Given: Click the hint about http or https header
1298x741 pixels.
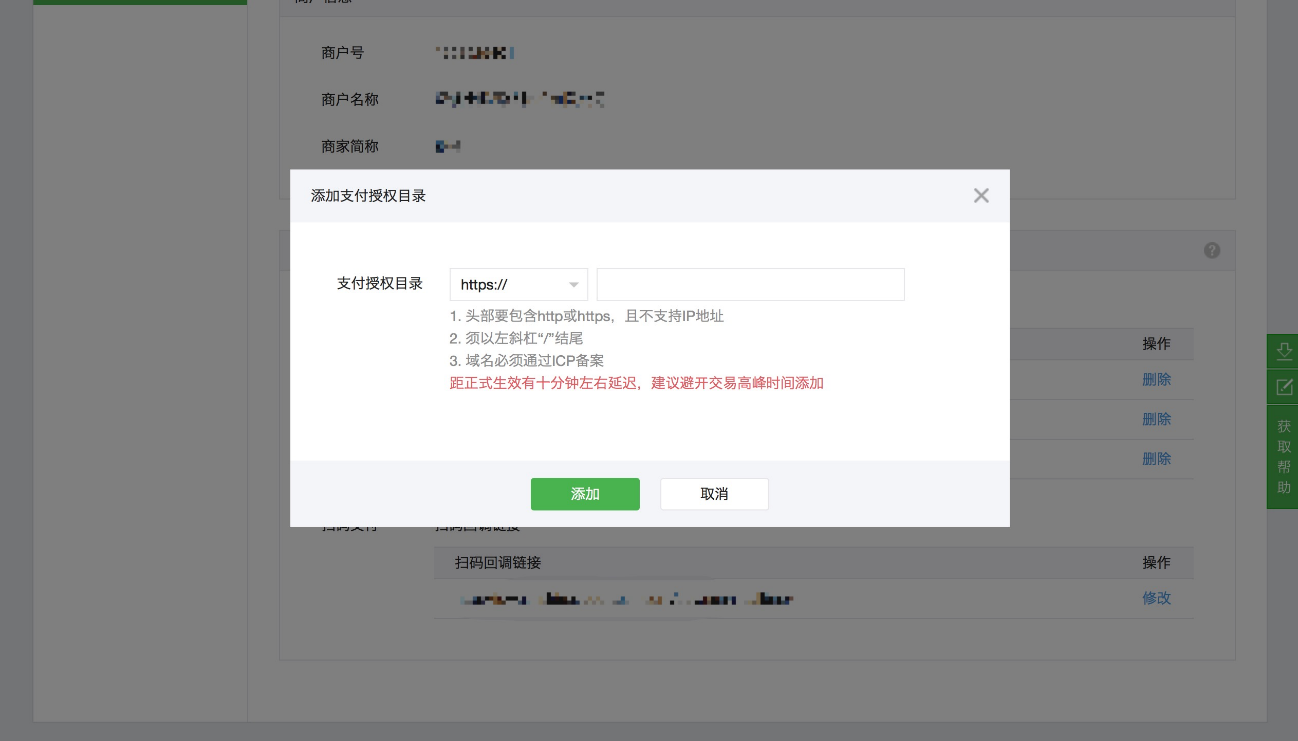Looking at the screenshot, I should tap(587, 316).
